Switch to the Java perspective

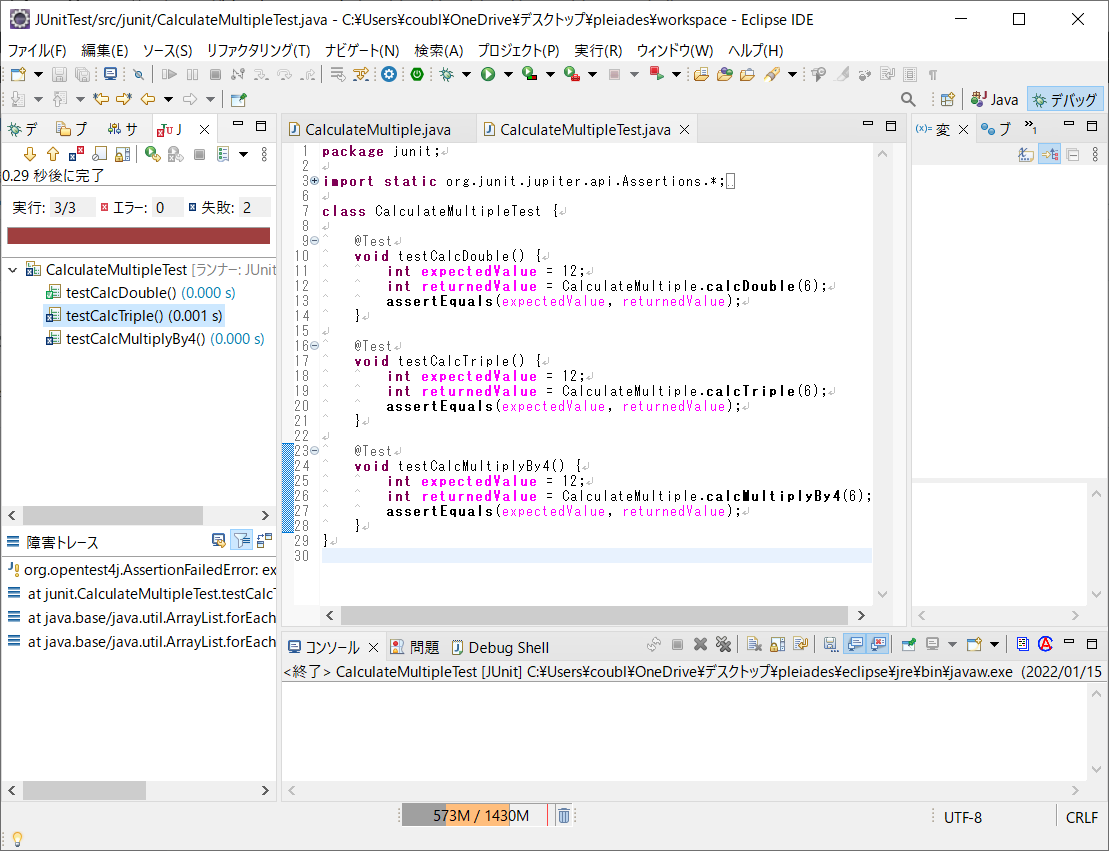(x=994, y=100)
